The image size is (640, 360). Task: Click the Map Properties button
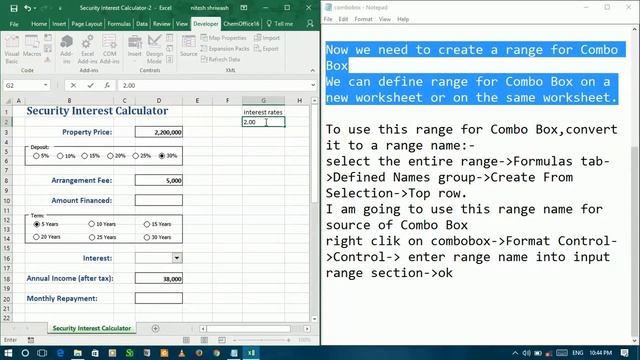click(224, 38)
